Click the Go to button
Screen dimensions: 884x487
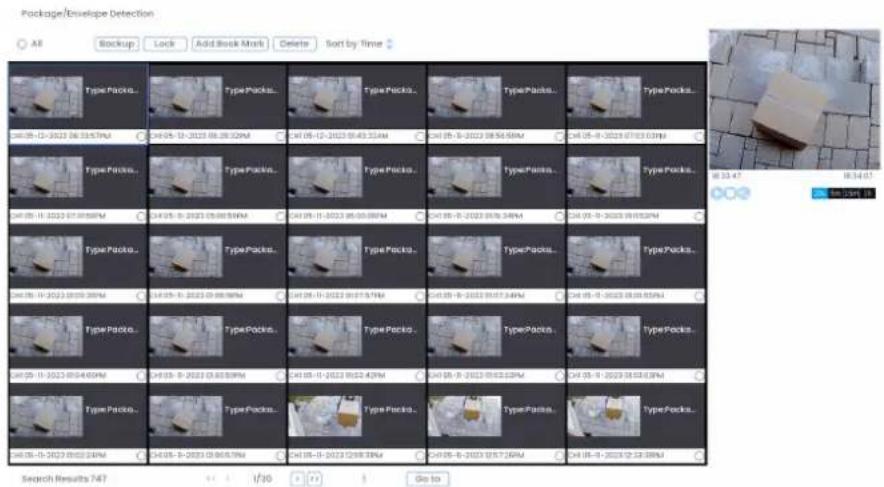pos(427,479)
